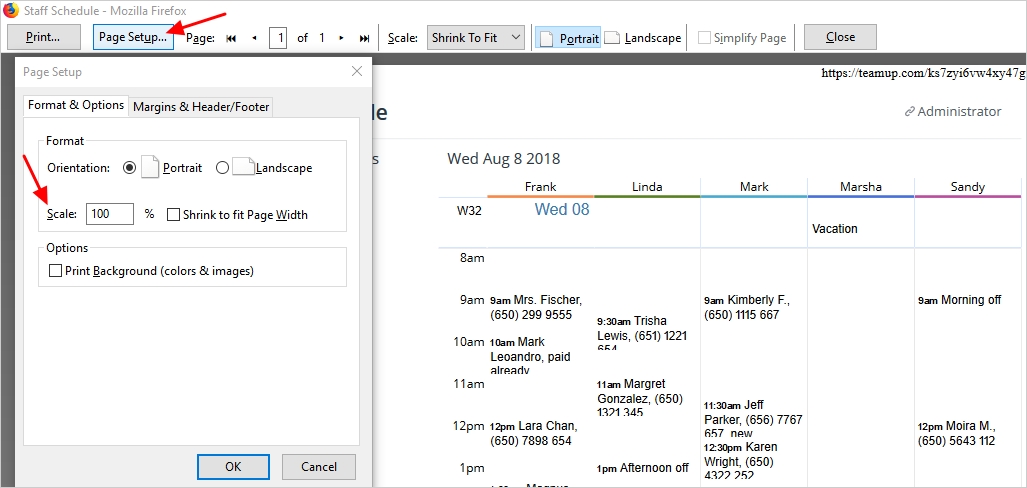Switch to Format & Options tab
The image size is (1027, 488).
point(76,105)
